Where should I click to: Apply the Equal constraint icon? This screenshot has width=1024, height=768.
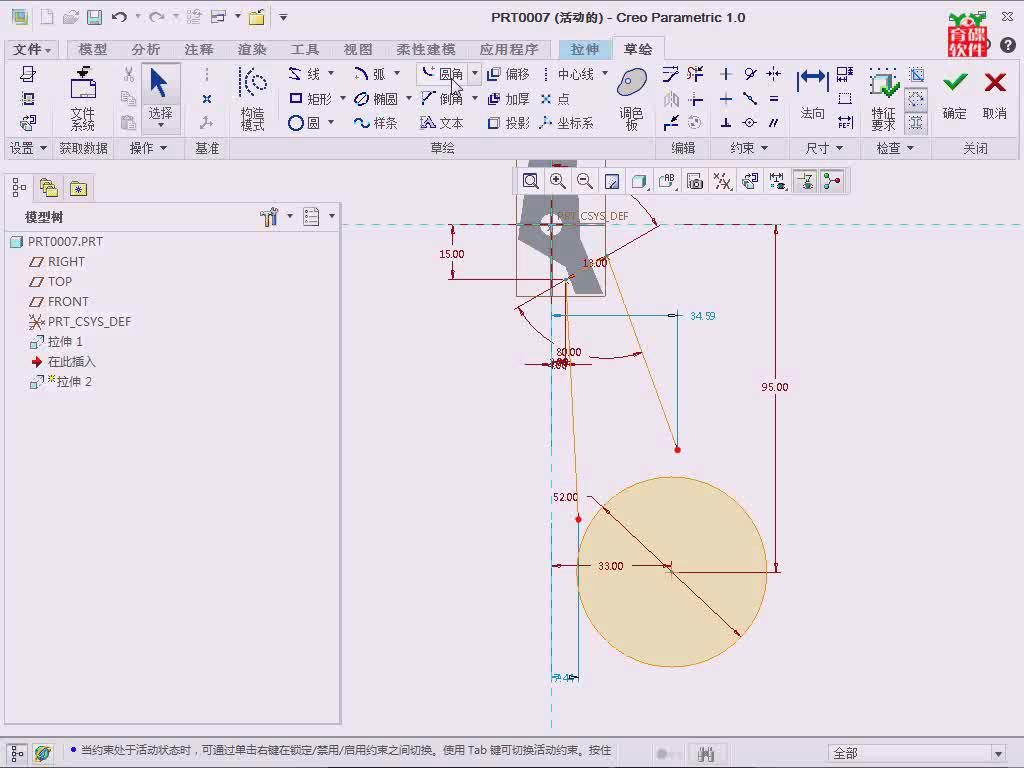click(774, 99)
